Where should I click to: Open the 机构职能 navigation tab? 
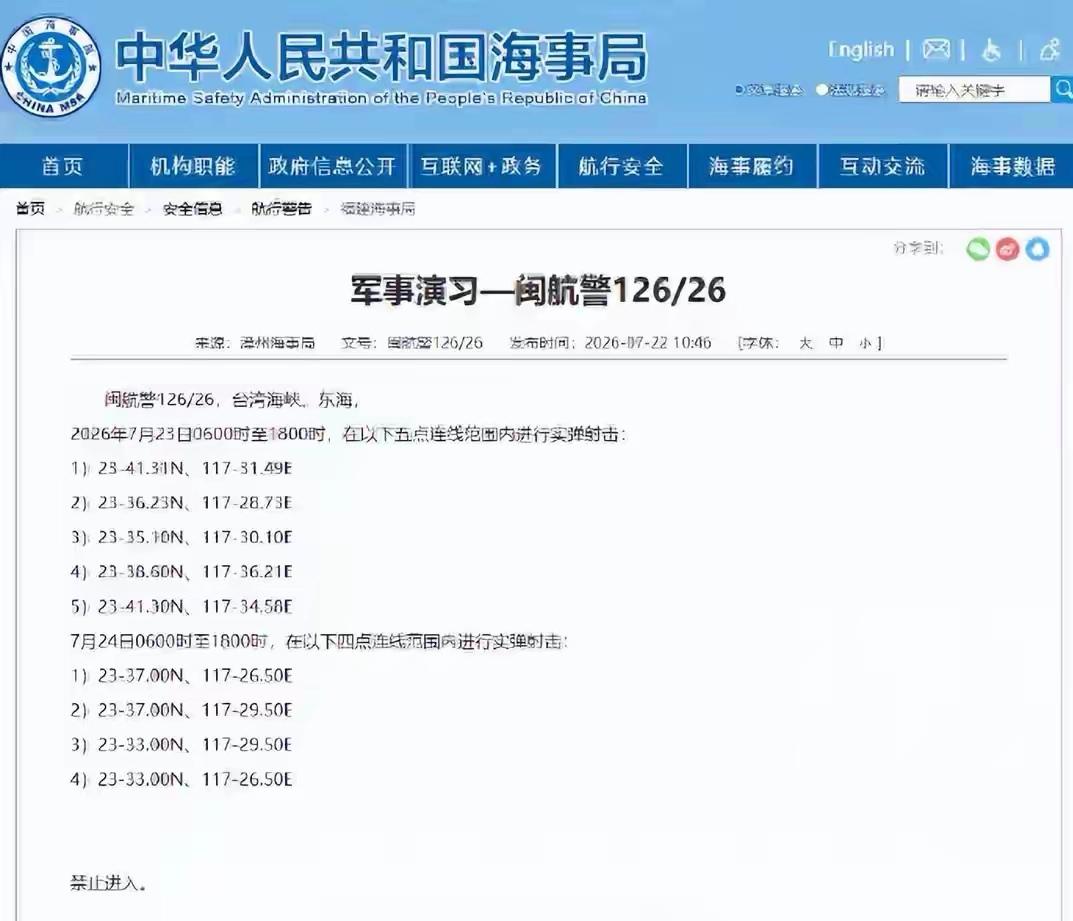[193, 166]
